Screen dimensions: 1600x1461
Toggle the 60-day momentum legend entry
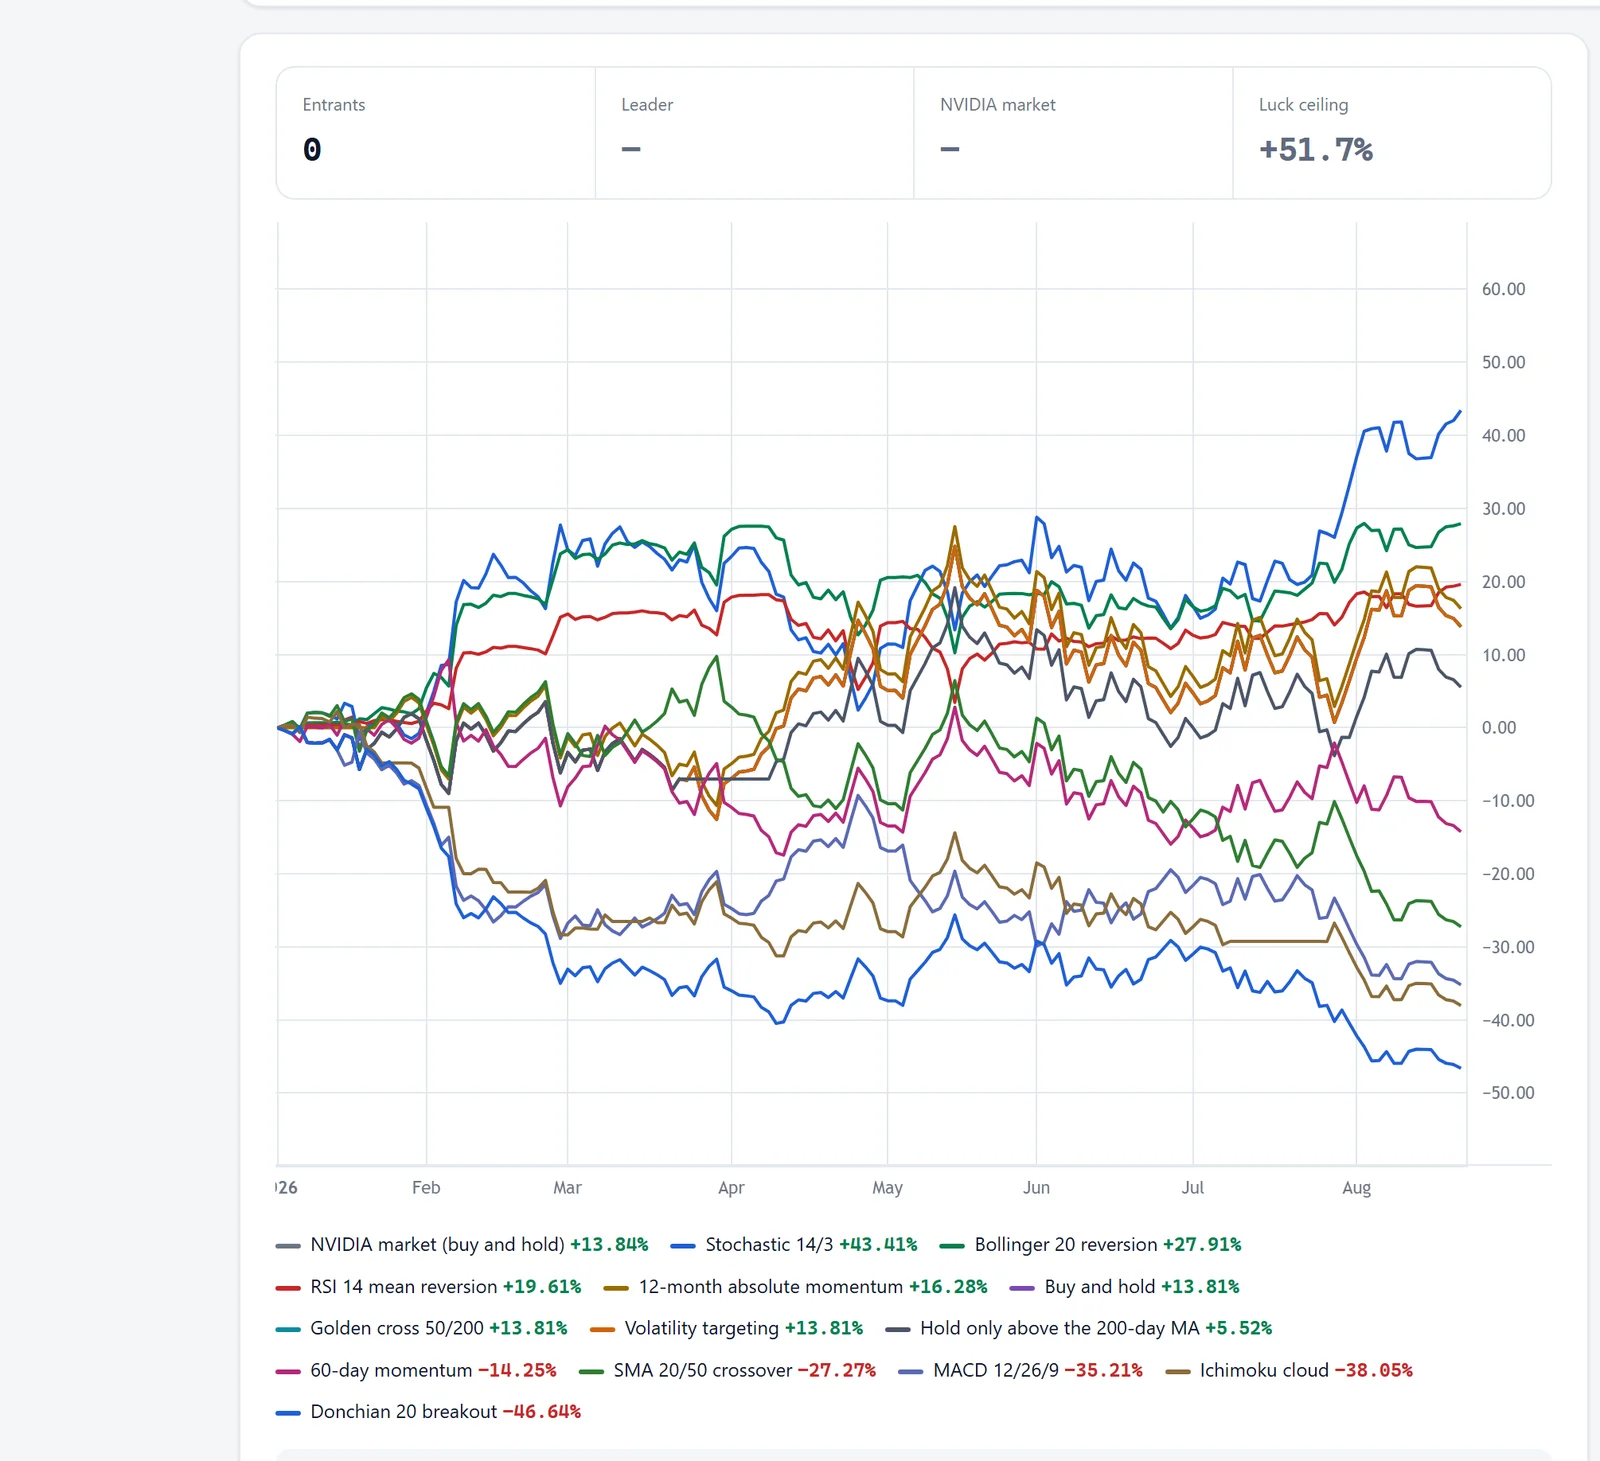coord(416,1371)
